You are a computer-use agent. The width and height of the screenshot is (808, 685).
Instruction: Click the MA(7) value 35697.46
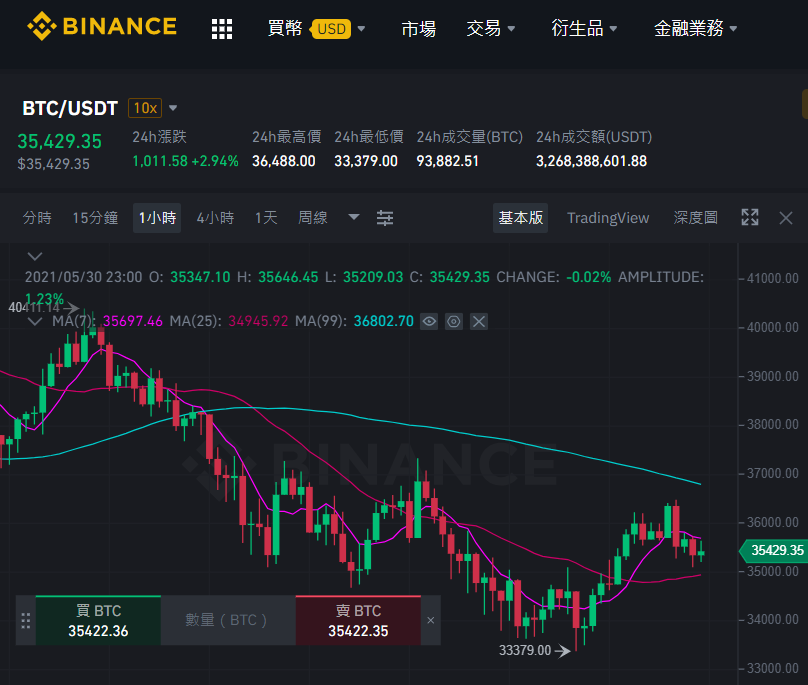(x=132, y=321)
